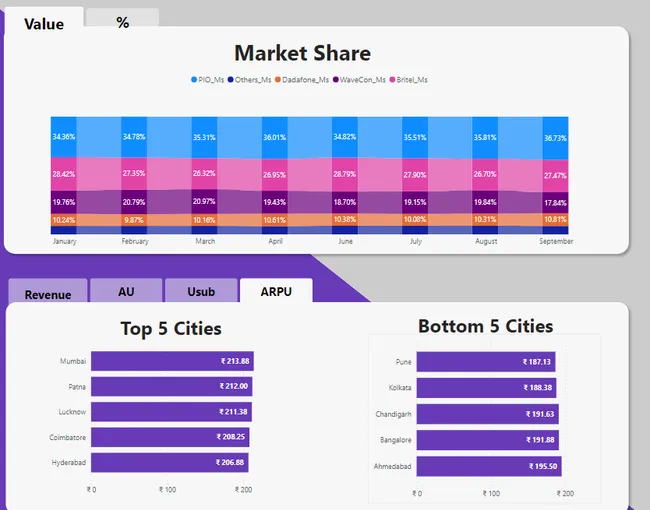Click the September 27.47% Britel segment

pyautogui.click(x=555, y=176)
